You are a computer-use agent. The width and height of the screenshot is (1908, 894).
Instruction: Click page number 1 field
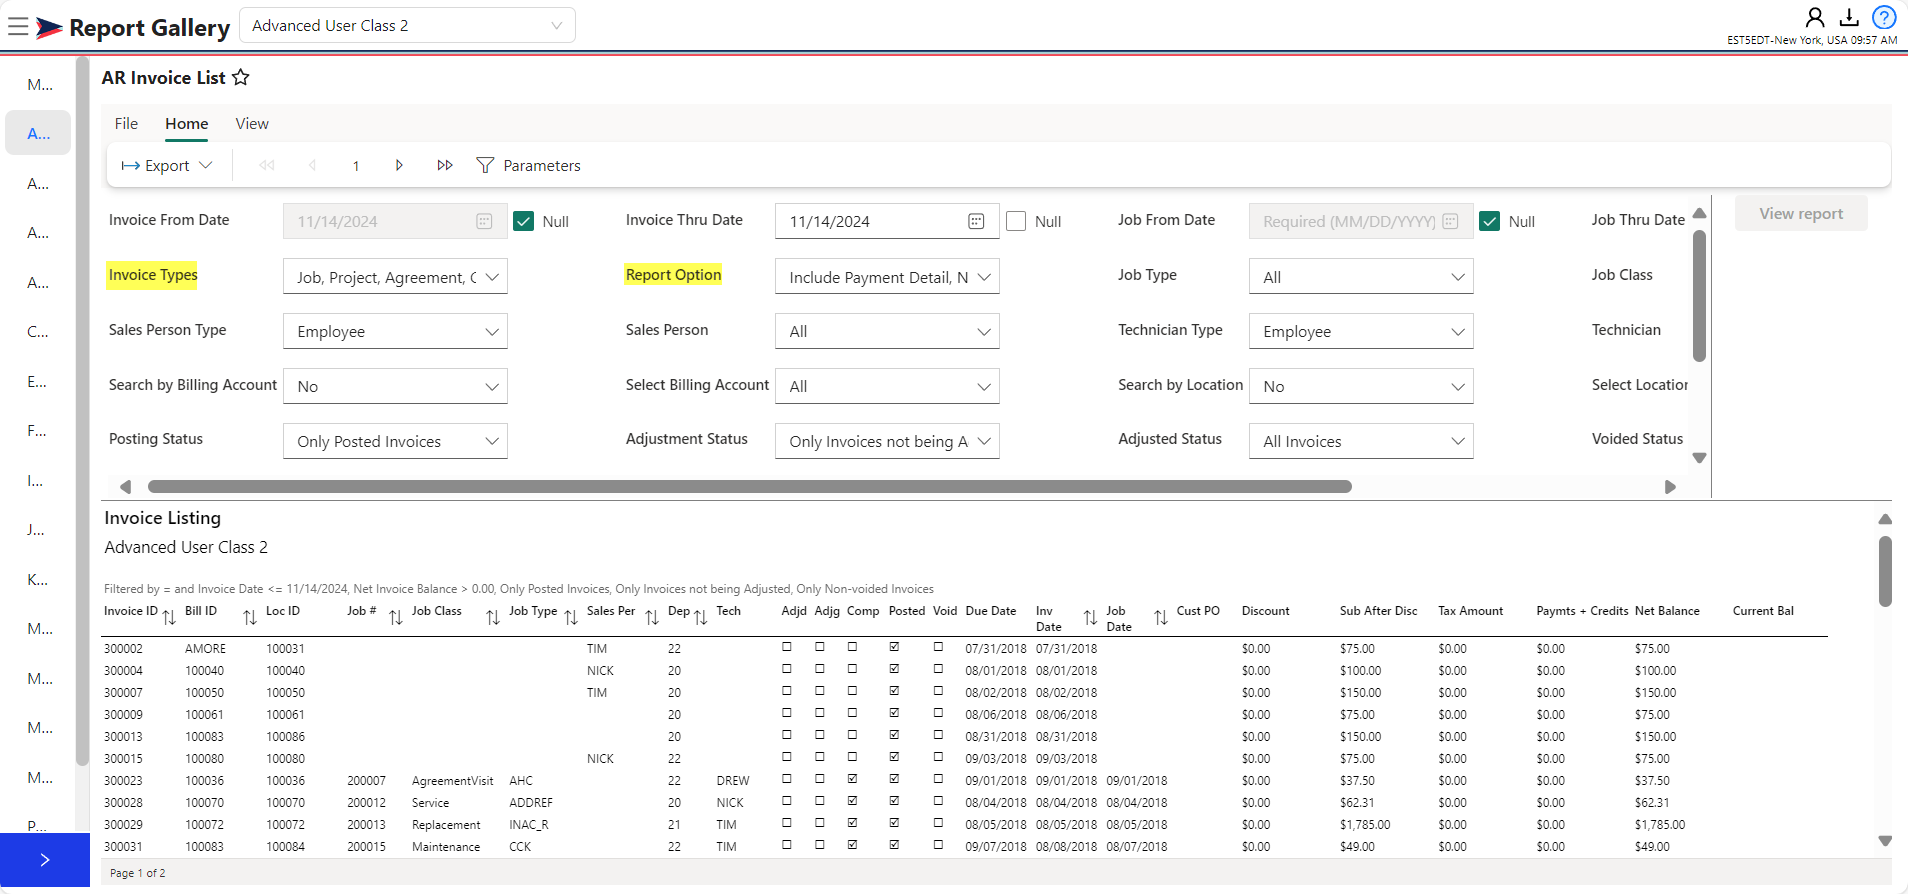(356, 165)
